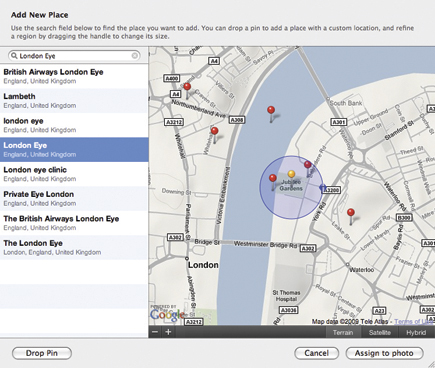Switch map view to Hybrid

[x=416, y=332]
